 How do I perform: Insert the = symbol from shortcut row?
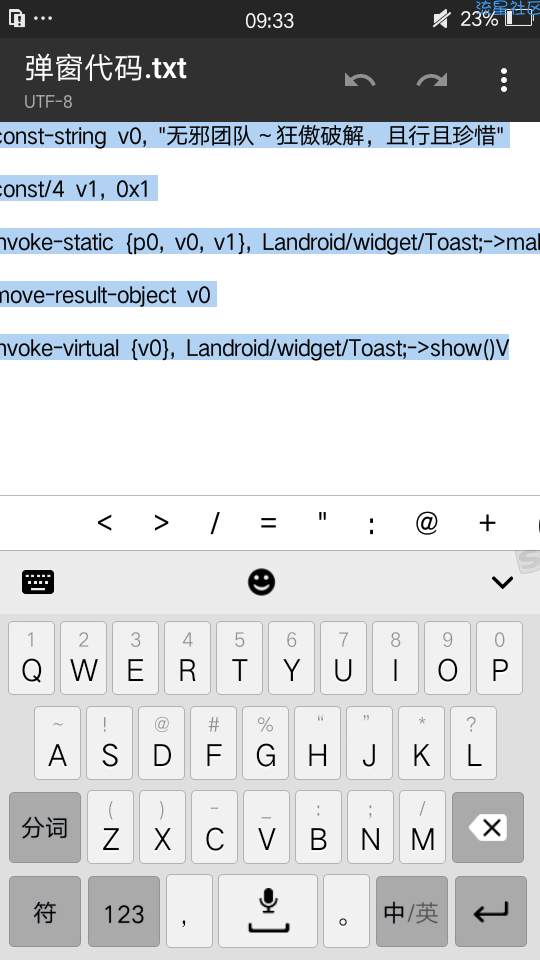coord(268,523)
